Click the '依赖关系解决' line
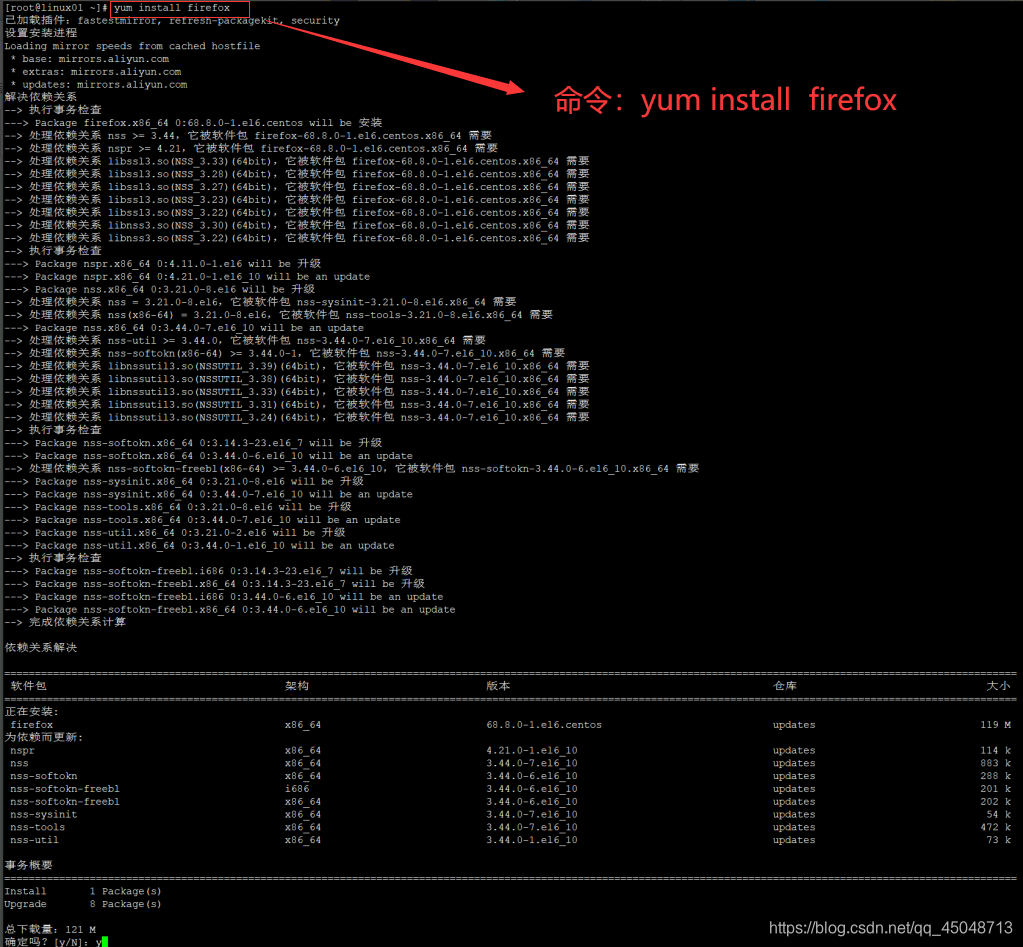The image size is (1023, 947). click(40, 648)
